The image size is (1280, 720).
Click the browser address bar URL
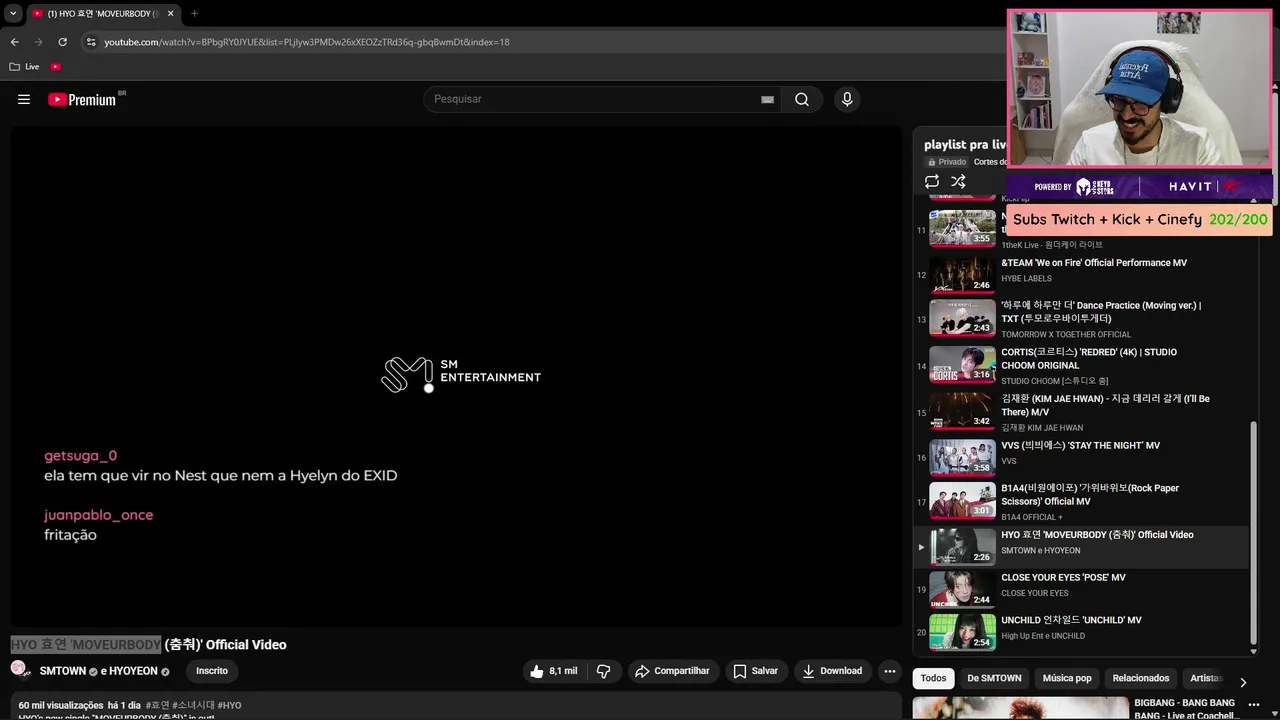click(307, 42)
